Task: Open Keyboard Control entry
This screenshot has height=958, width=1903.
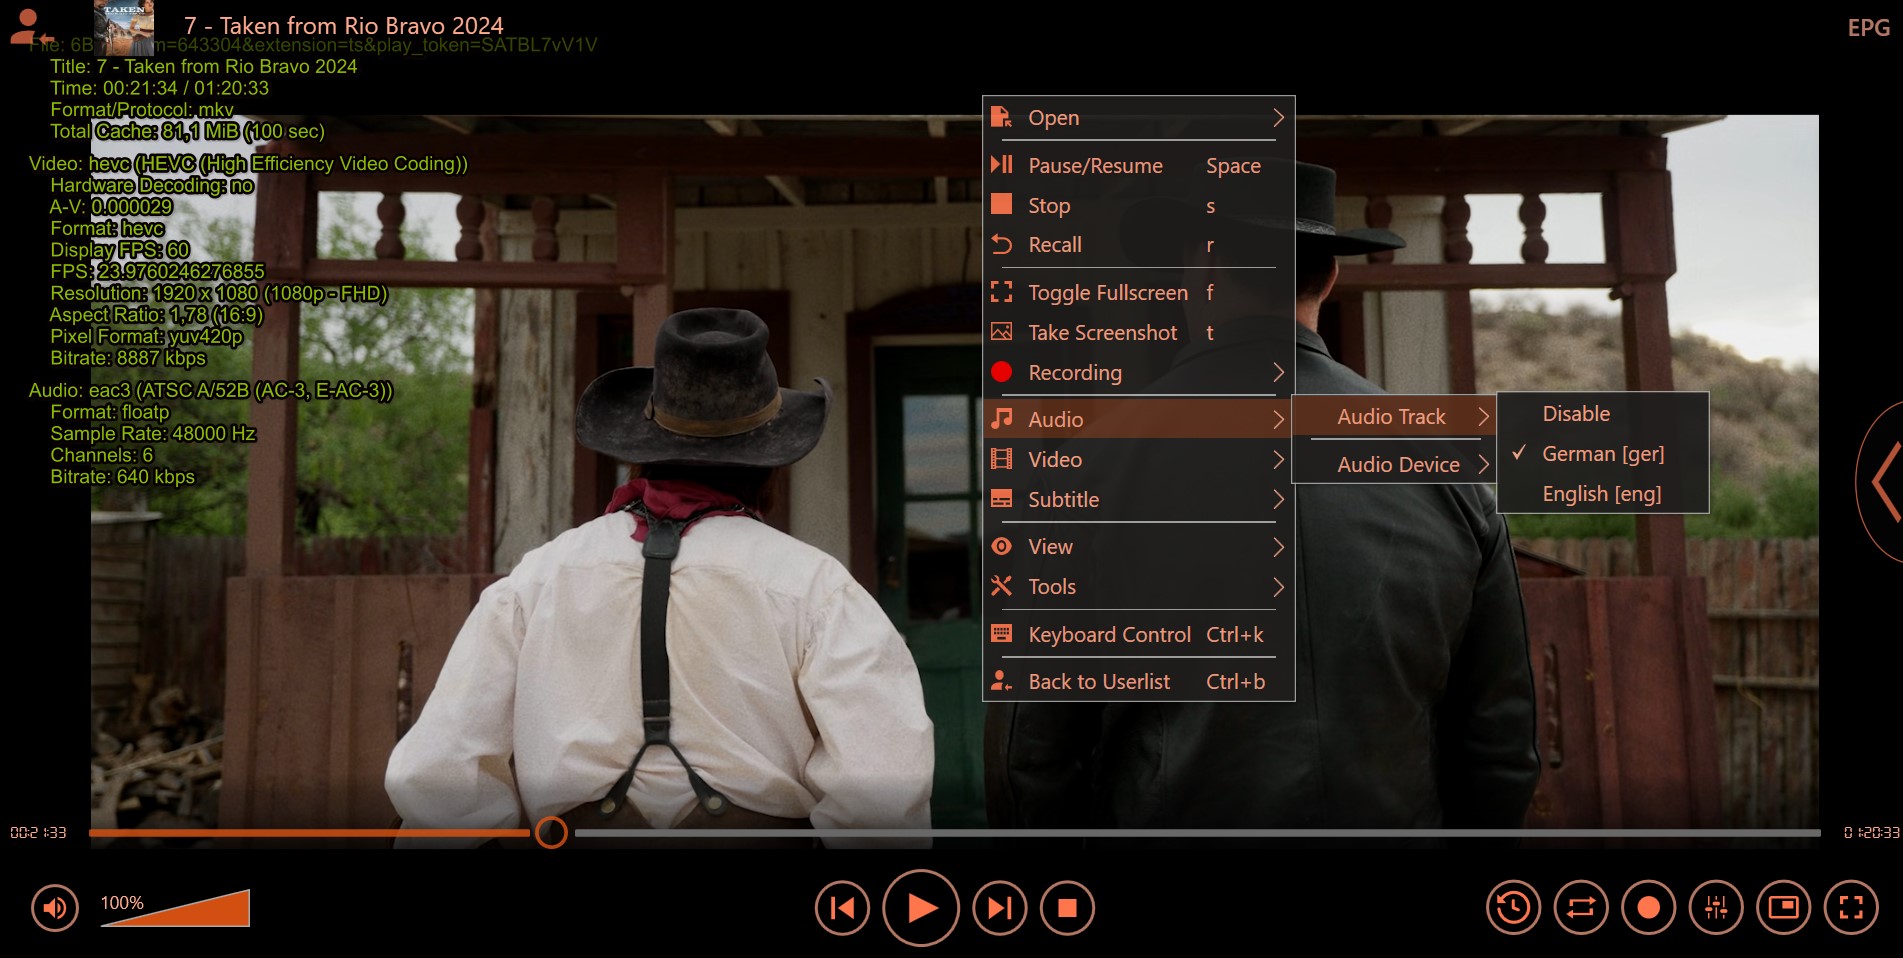Action: click(1138, 635)
